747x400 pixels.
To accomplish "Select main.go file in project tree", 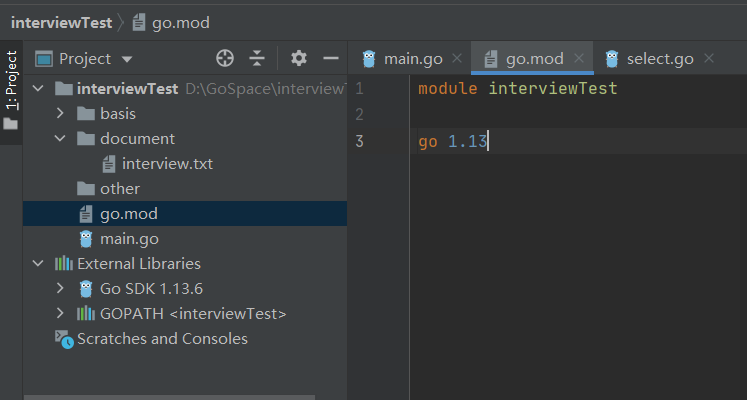I will click(129, 239).
